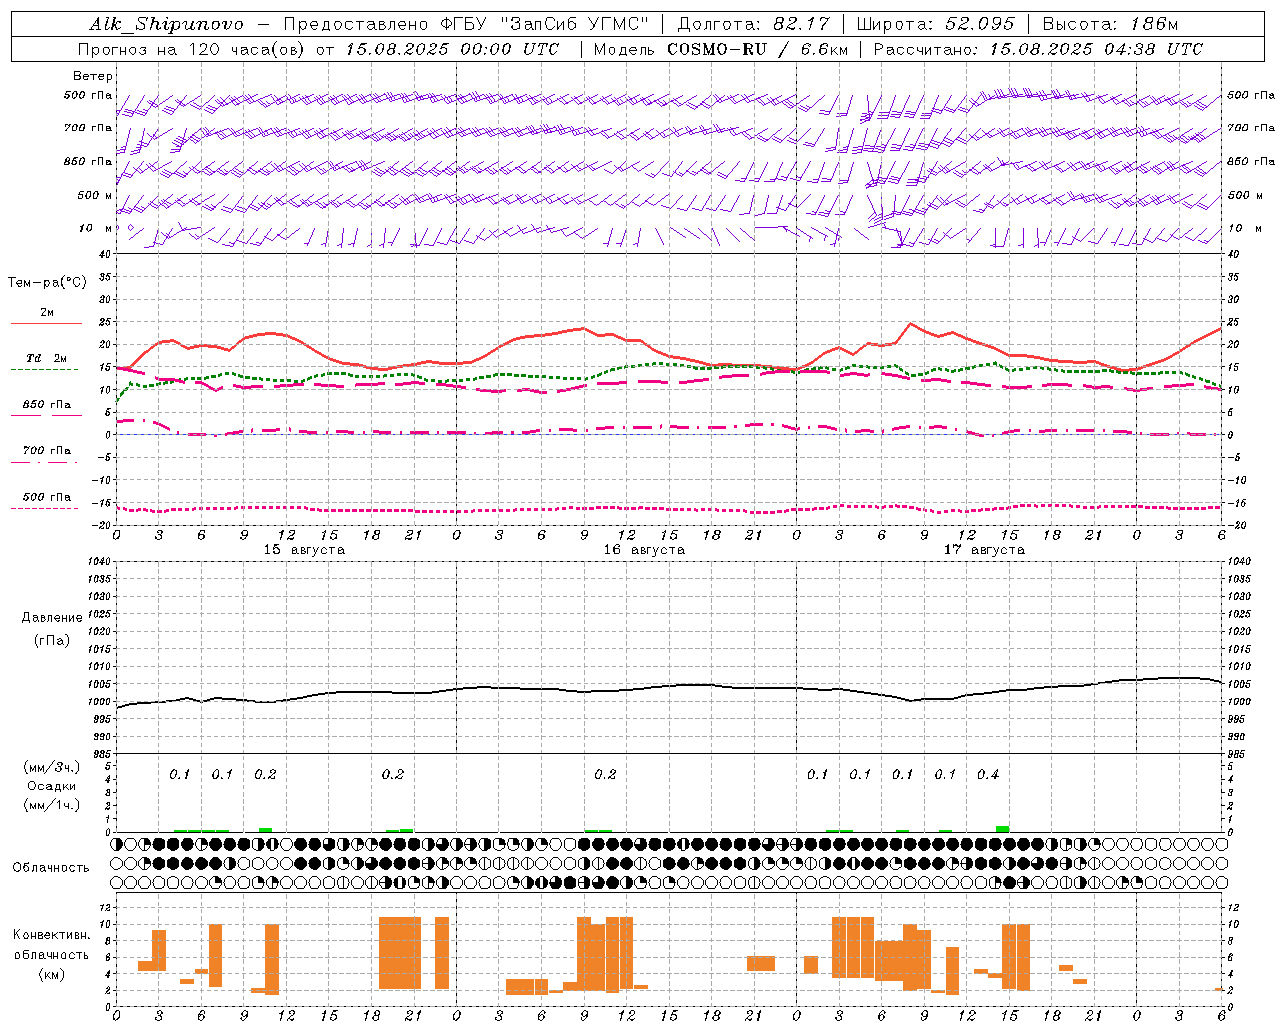The image size is (1280, 1024).
Task: Click Рассчитано: 15.08.2025 04:38 UTC timestamp
Action: click(1038, 49)
